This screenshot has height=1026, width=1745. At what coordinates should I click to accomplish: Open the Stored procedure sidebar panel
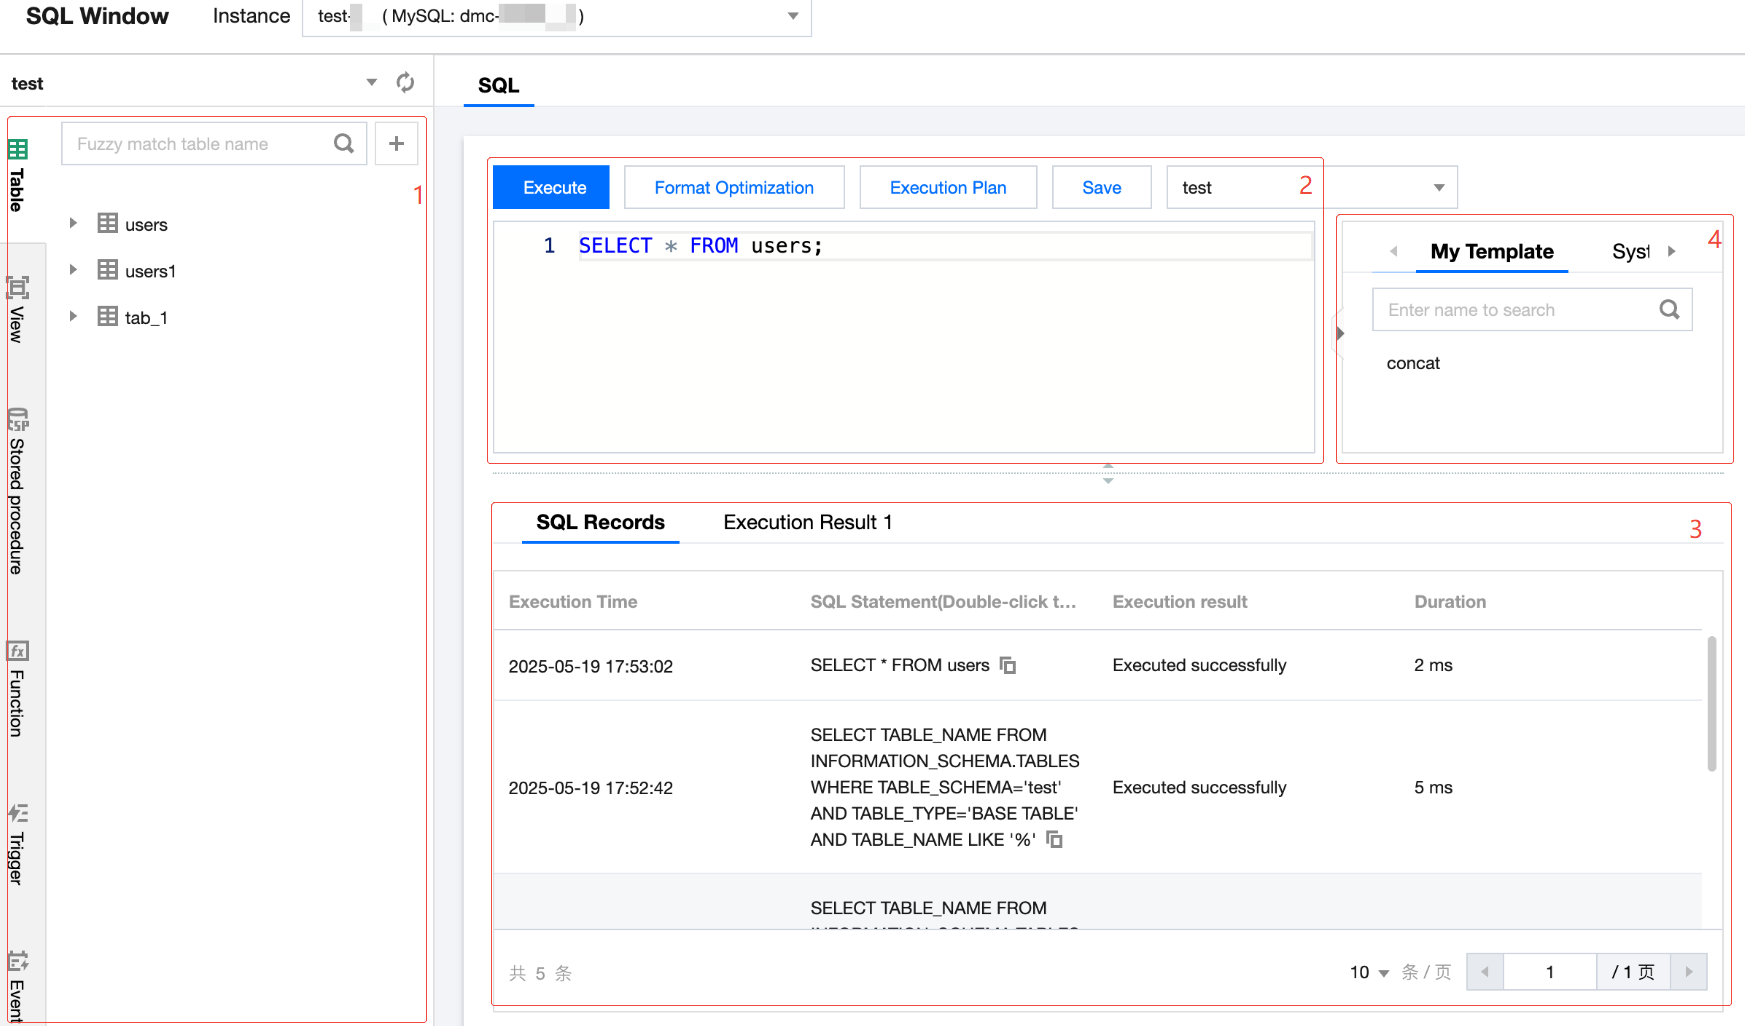coord(17,490)
